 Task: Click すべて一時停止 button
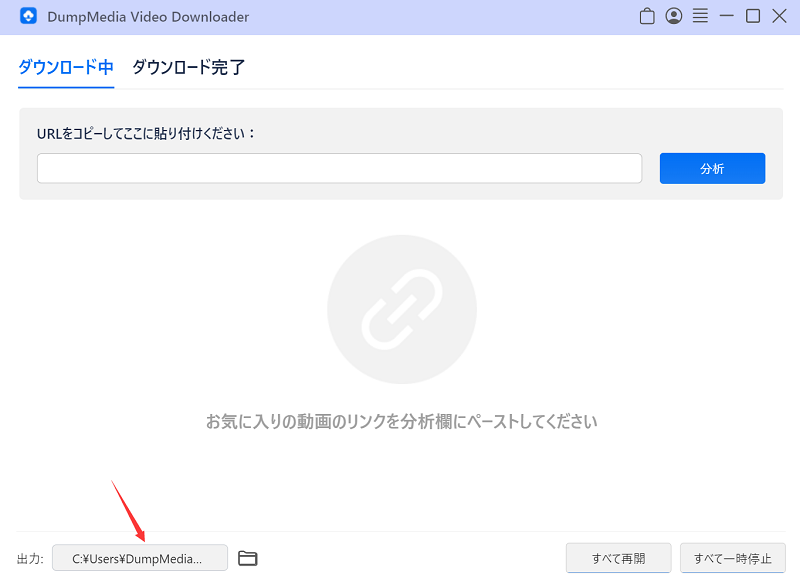tap(733, 558)
